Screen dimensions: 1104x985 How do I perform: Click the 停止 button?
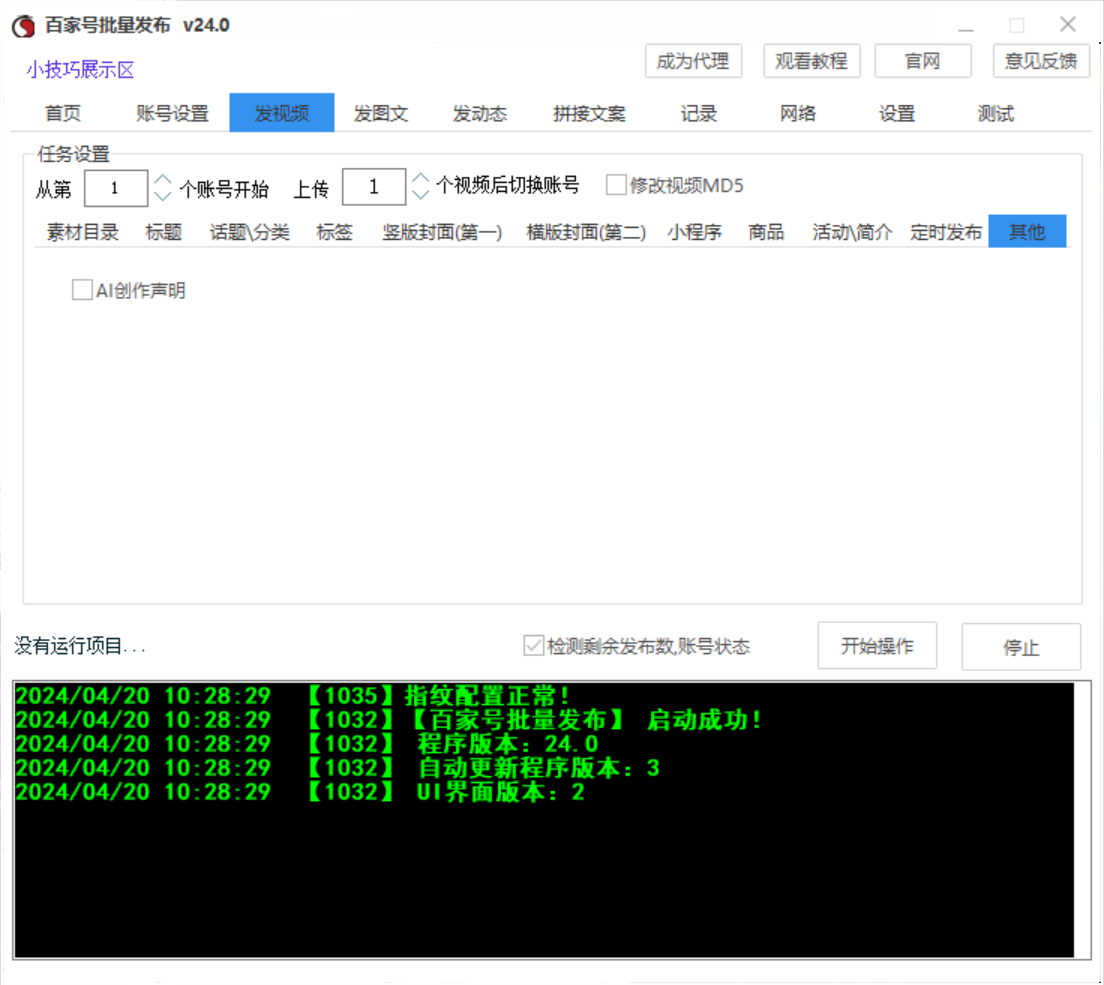1021,647
